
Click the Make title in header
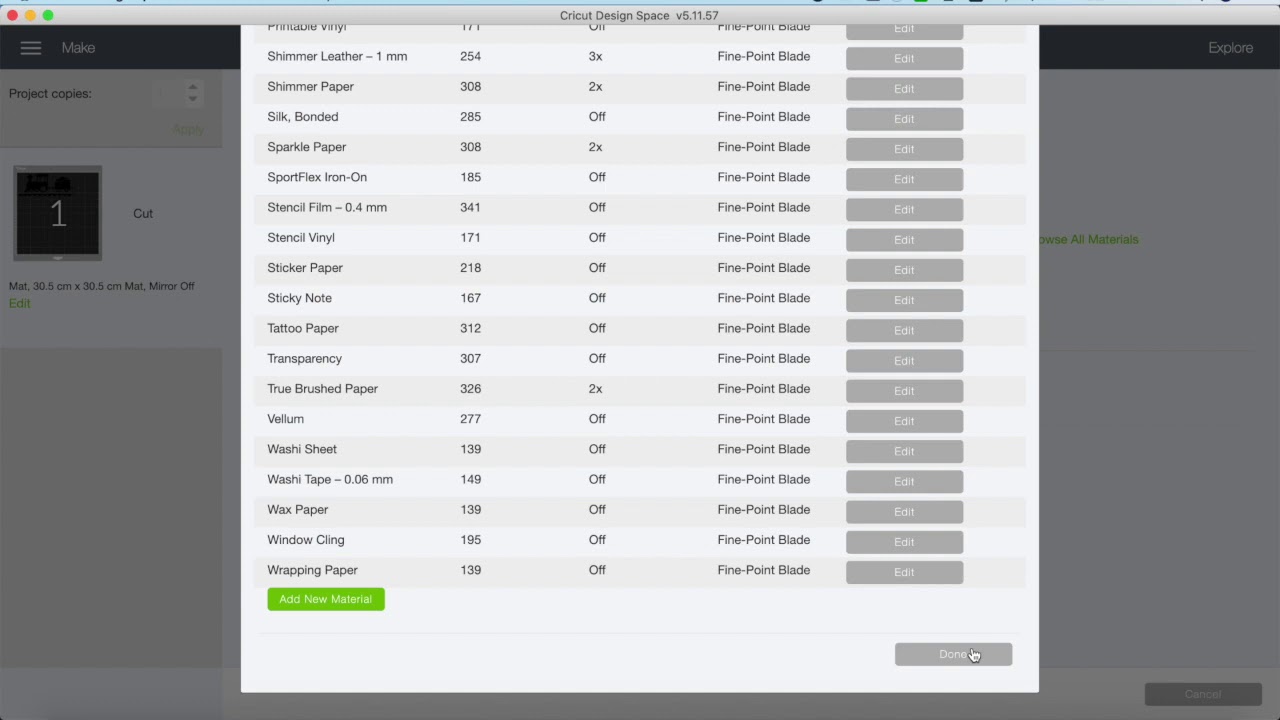tap(78, 48)
